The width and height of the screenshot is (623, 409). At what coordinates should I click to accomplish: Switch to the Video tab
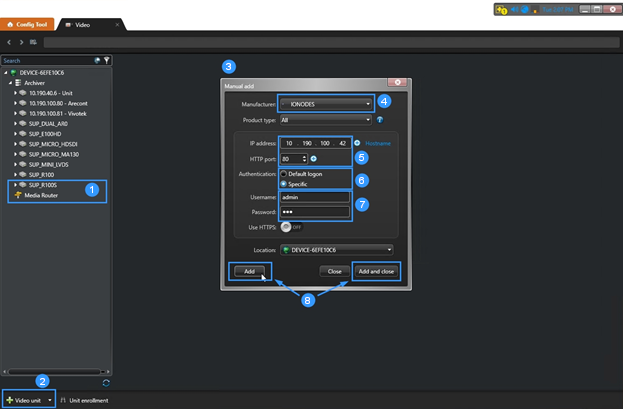(x=84, y=23)
